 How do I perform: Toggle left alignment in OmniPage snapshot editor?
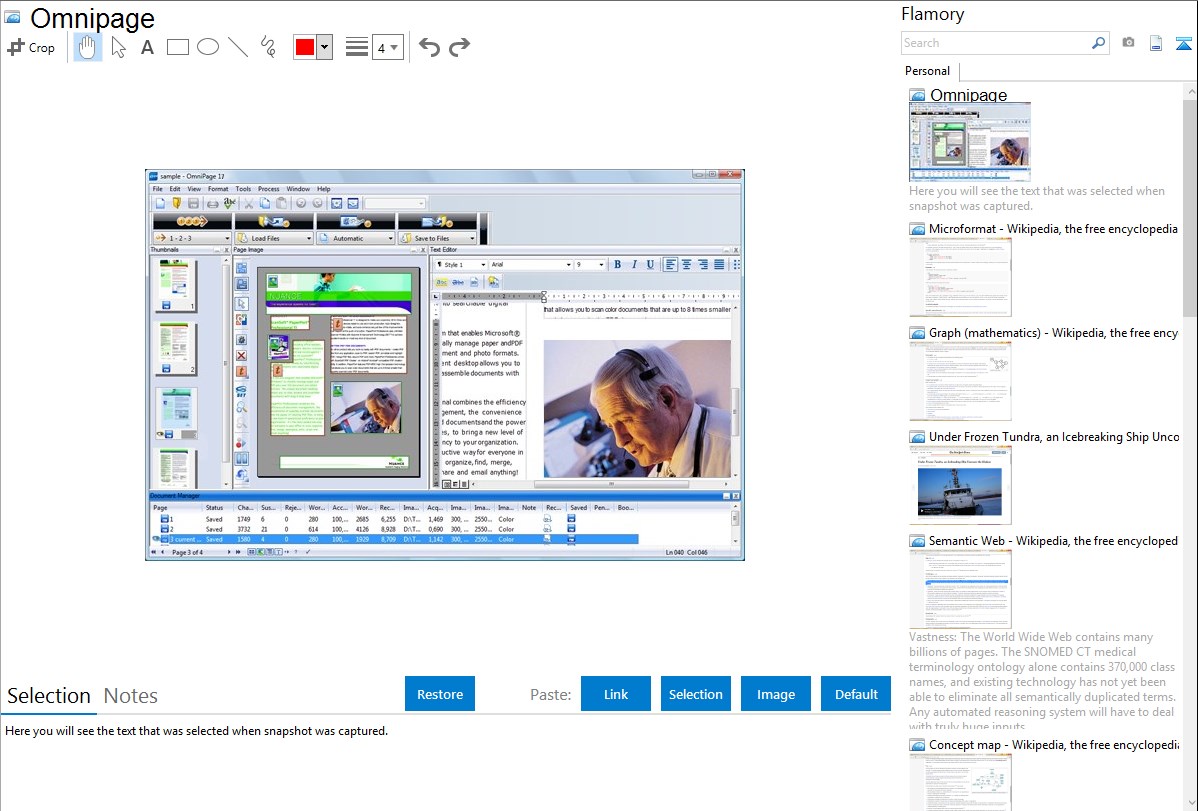click(670, 264)
